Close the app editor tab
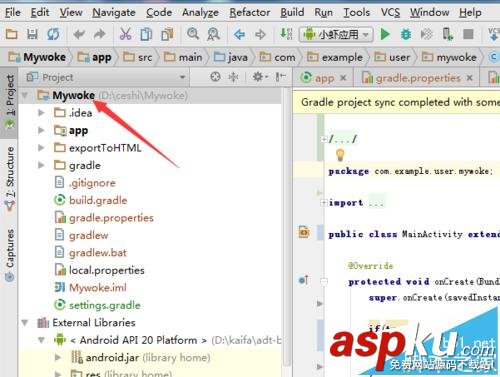 tap(343, 78)
